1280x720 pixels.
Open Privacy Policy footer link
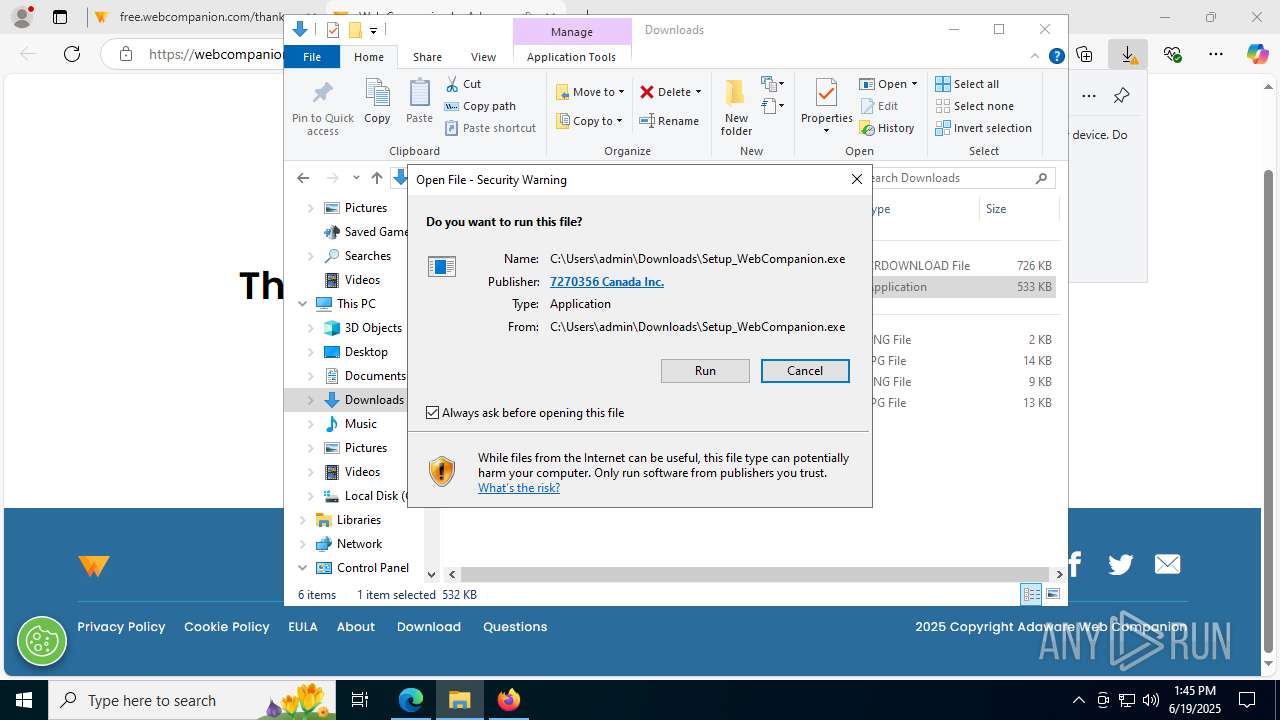click(x=121, y=627)
